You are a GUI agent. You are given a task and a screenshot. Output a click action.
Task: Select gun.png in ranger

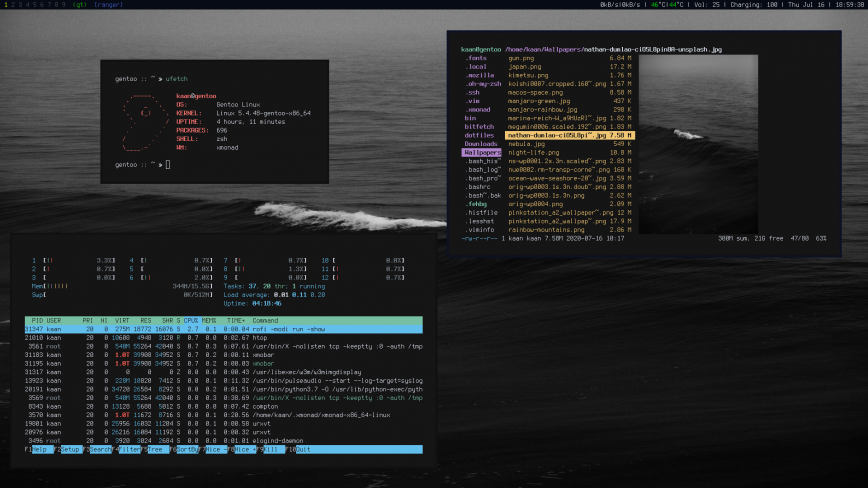(x=570, y=58)
